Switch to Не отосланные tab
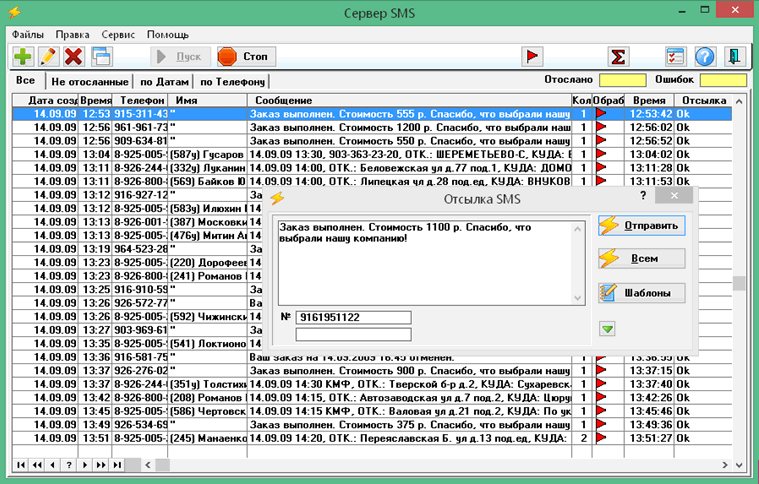The height and width of the screenshot is (484, 759). point(90,82)
